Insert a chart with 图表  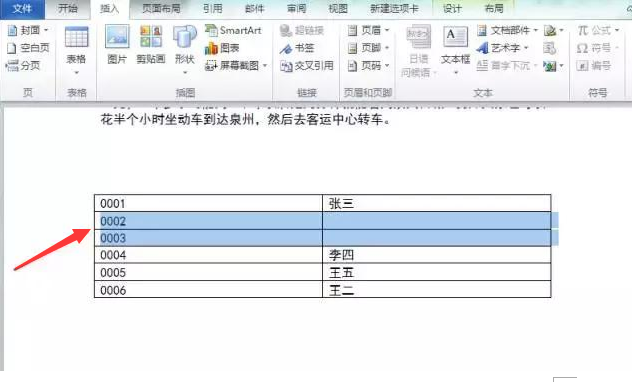pos(222,48)
